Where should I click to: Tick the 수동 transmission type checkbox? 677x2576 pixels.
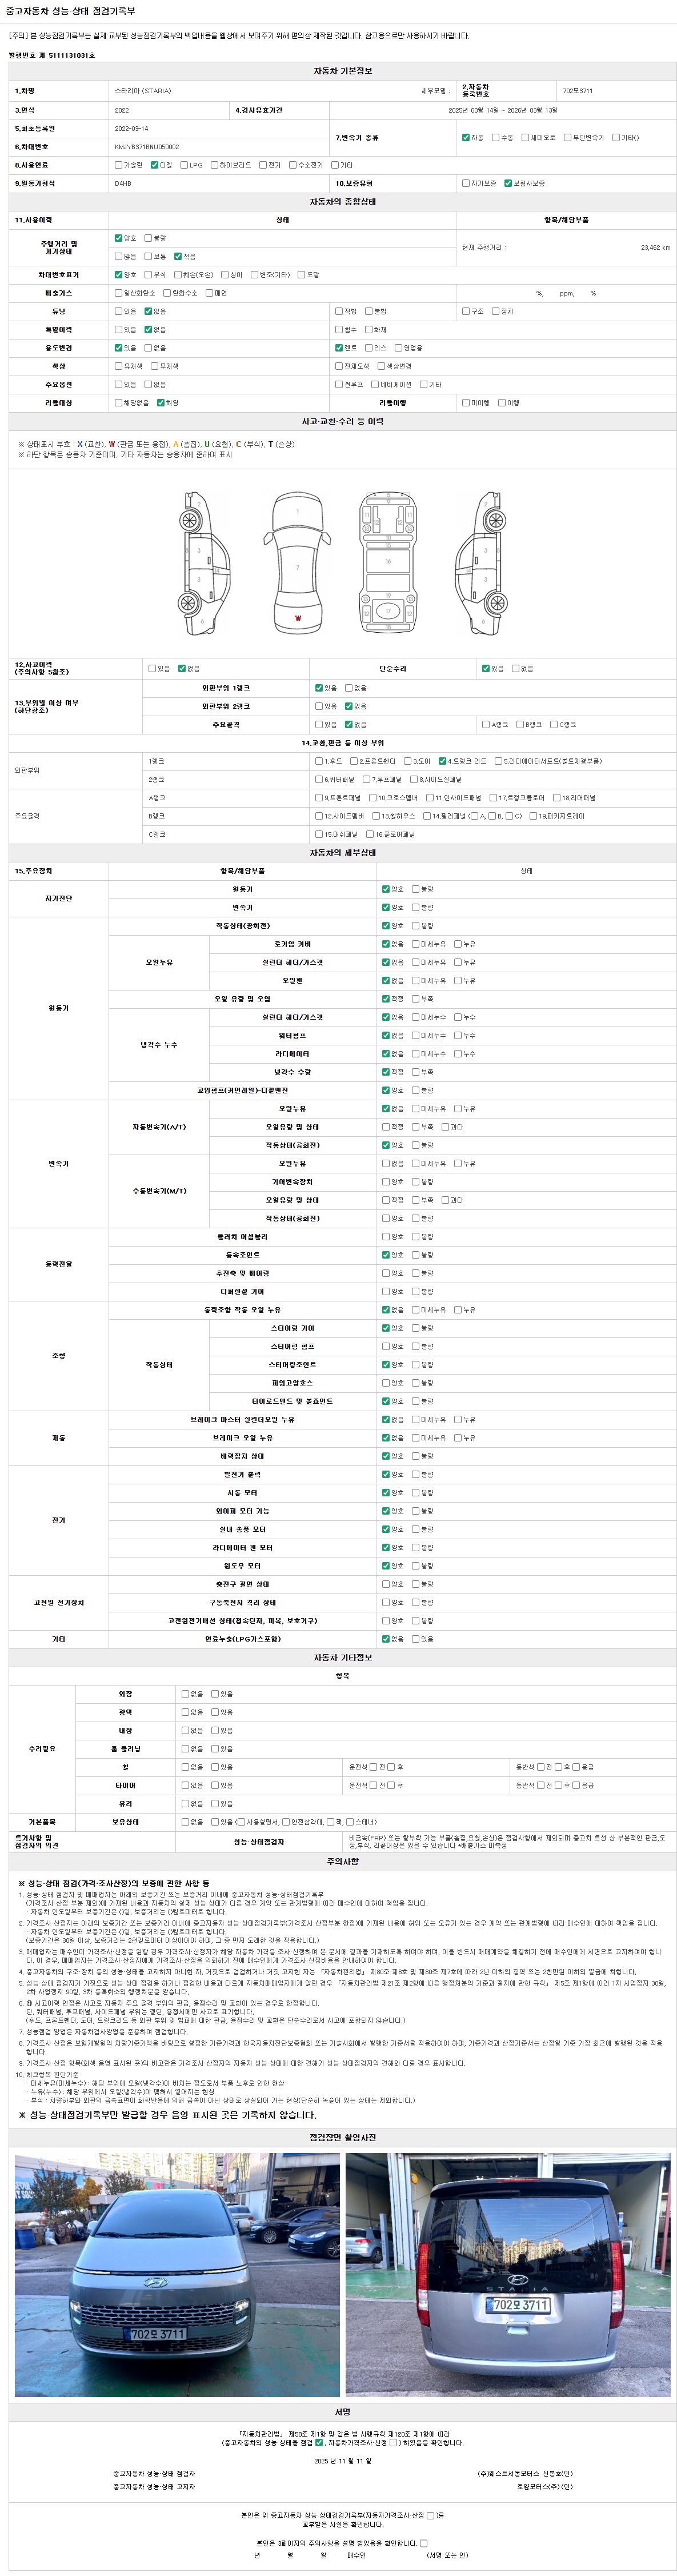[495, 137]
